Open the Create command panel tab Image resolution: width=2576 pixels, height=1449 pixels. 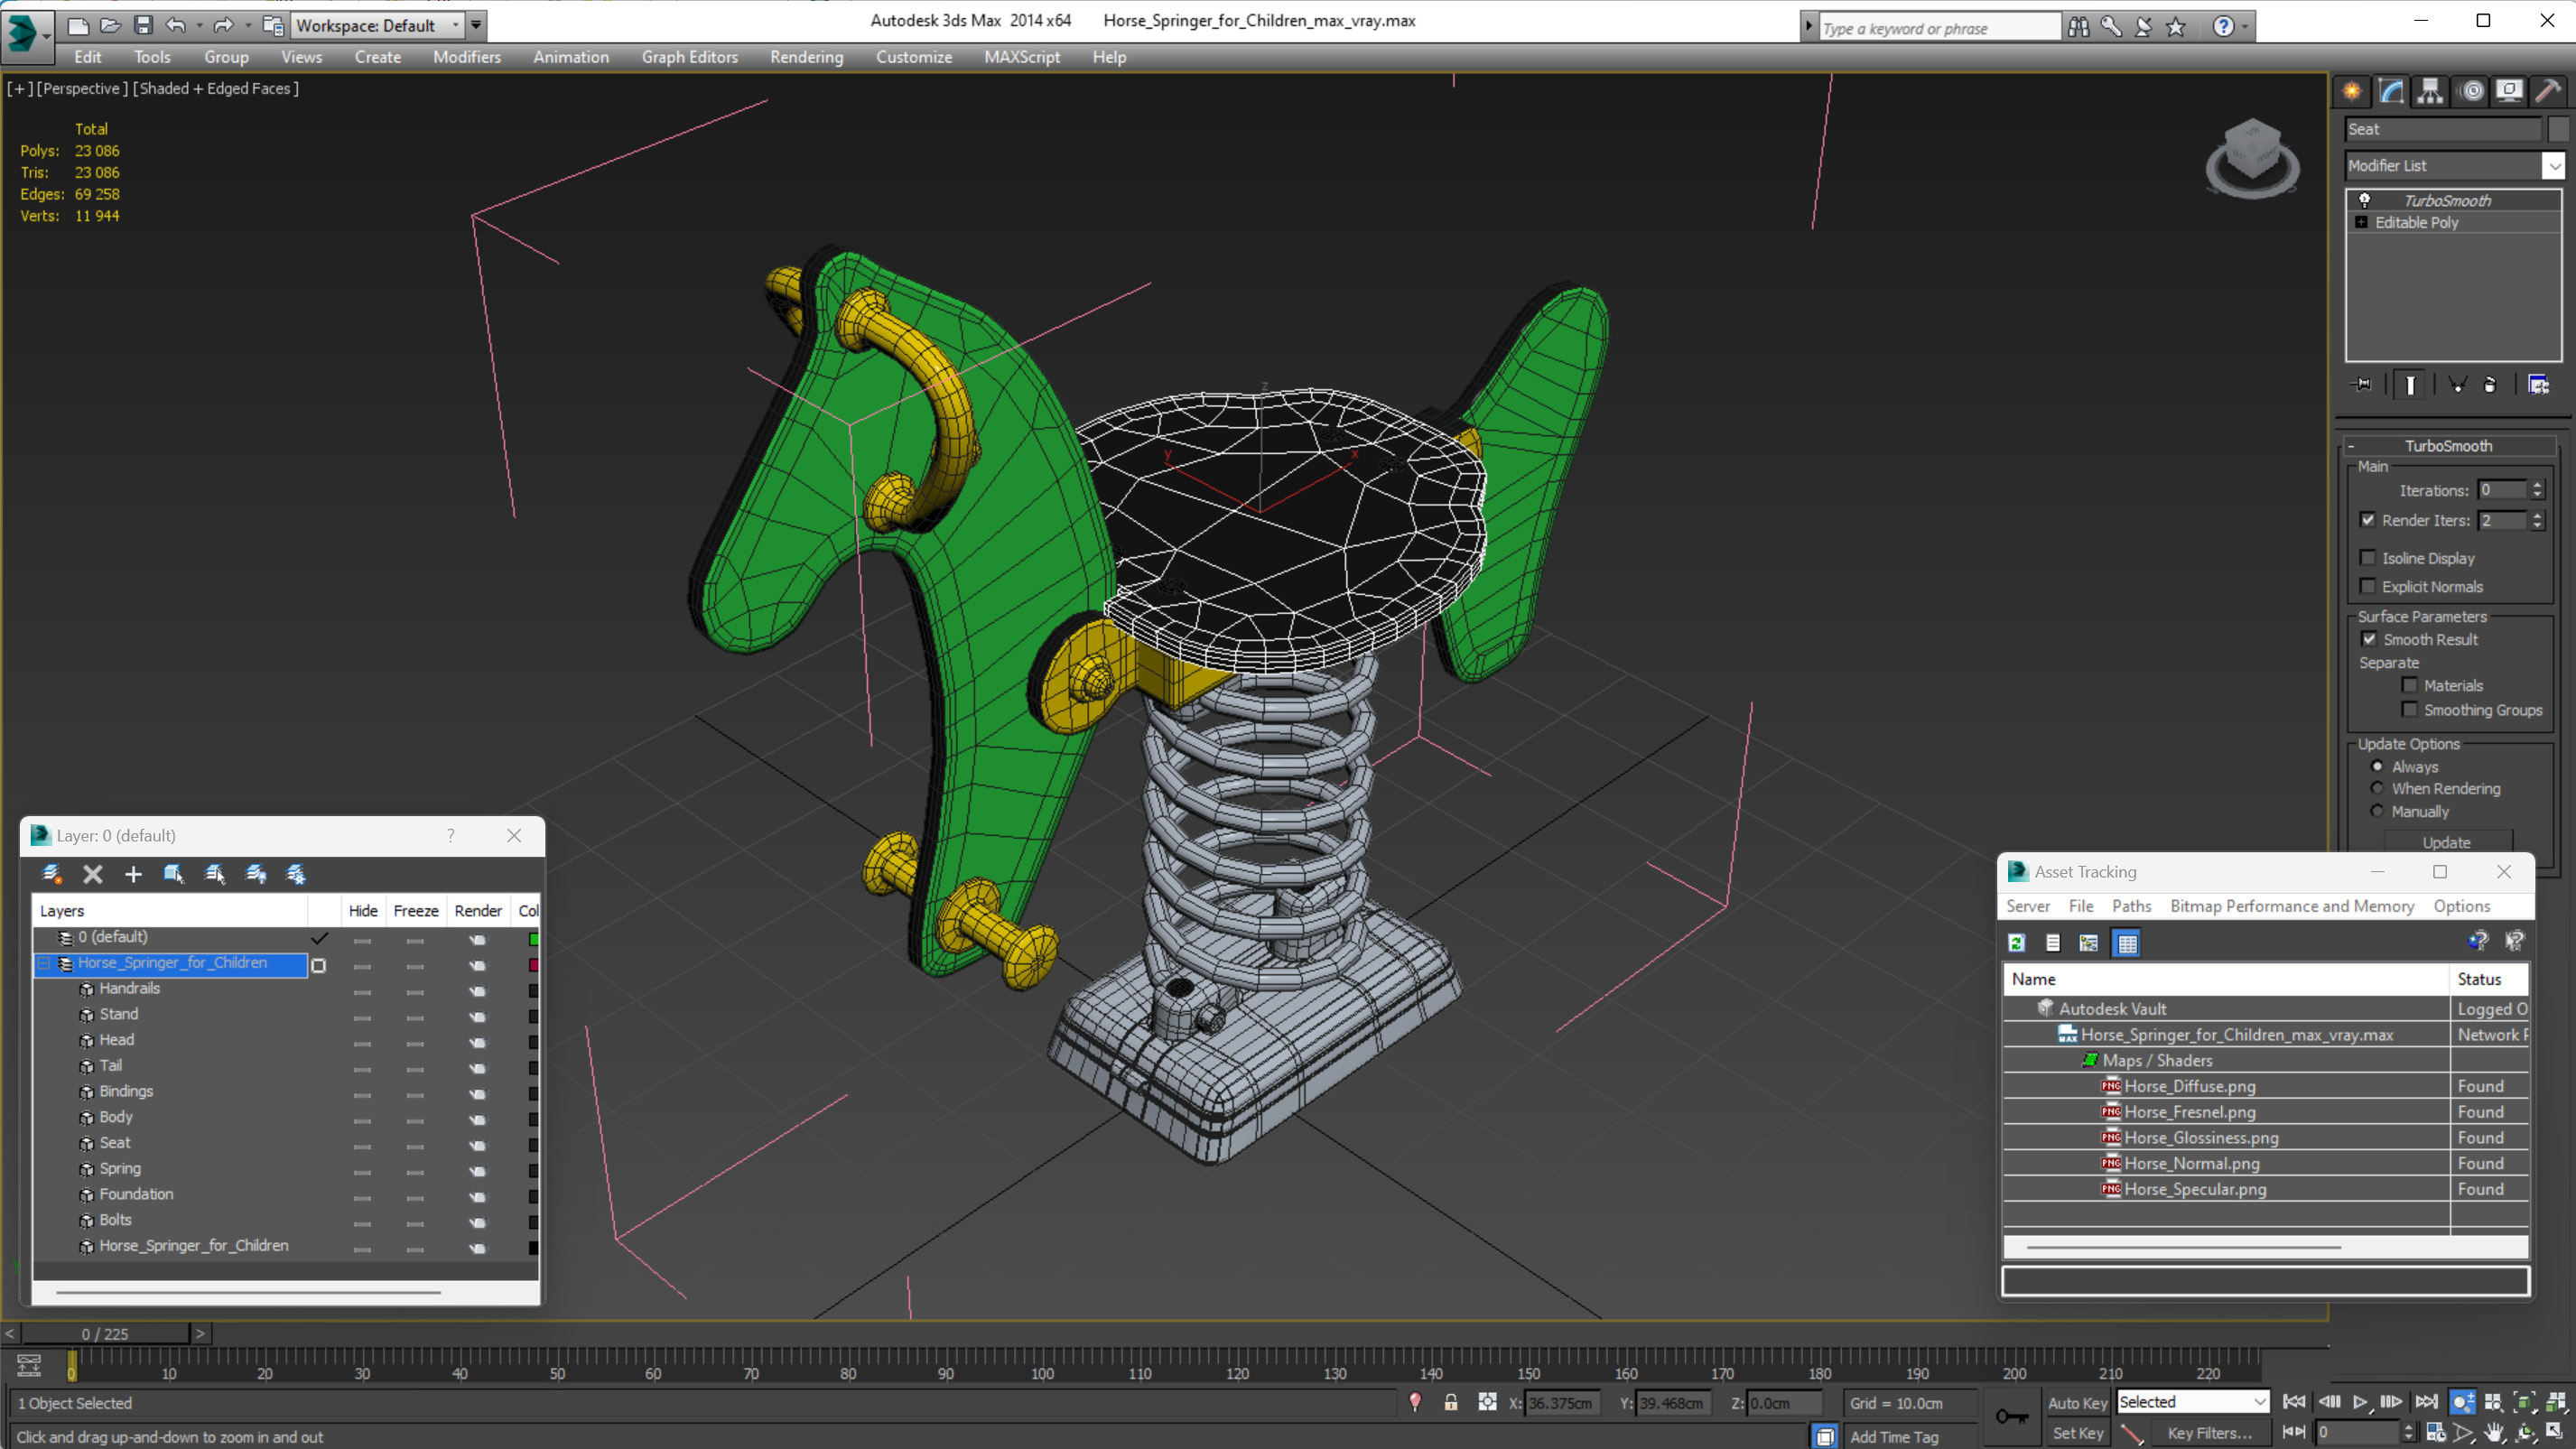pos(2352,91)
